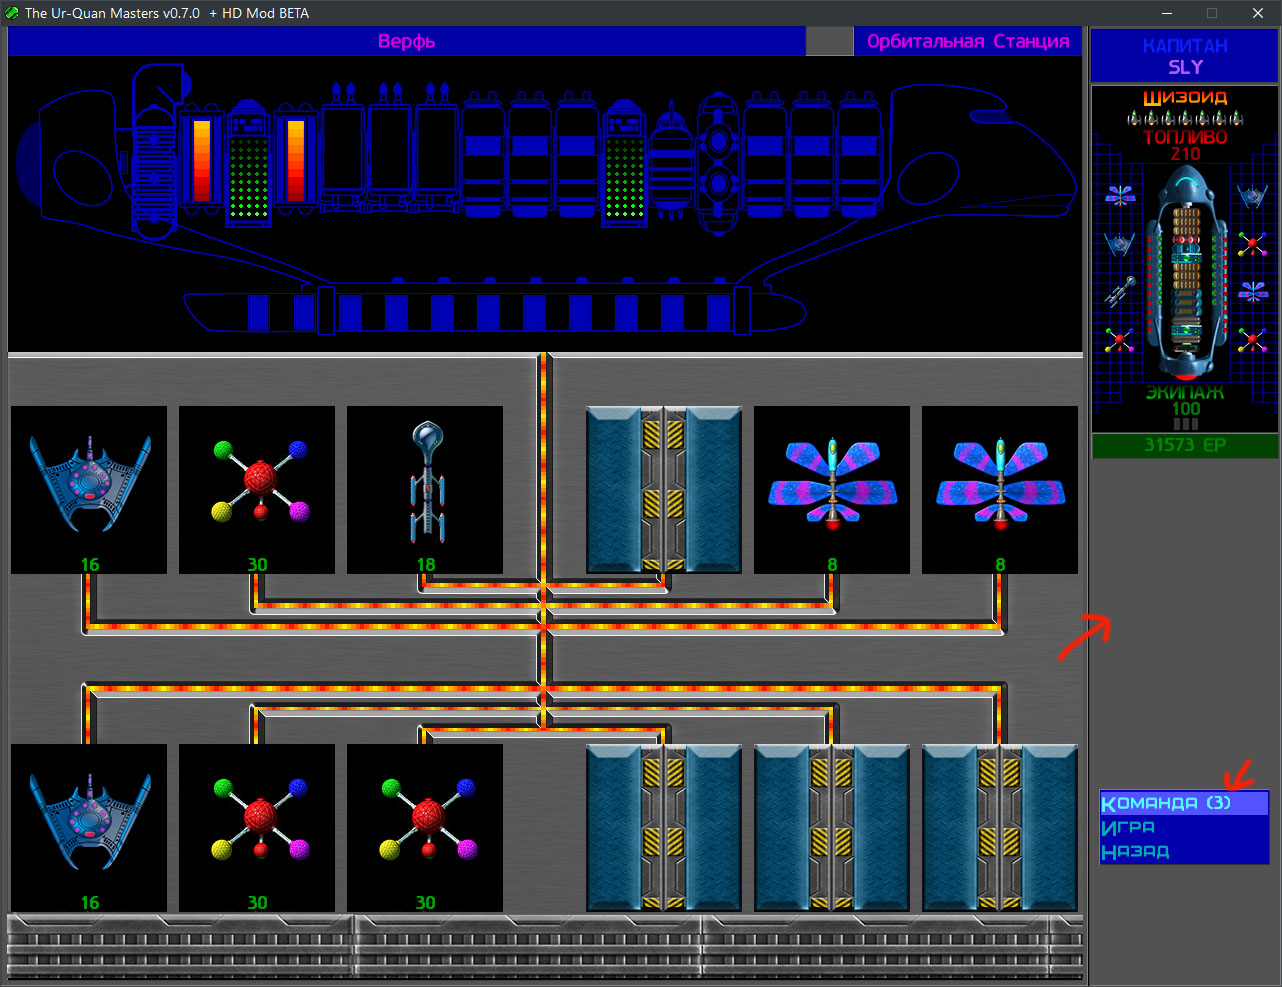Viewport: 1282px width, 987px height.
Task: Click the molecule ship icon left of the flagship
Action: [x=1119, y=340]
